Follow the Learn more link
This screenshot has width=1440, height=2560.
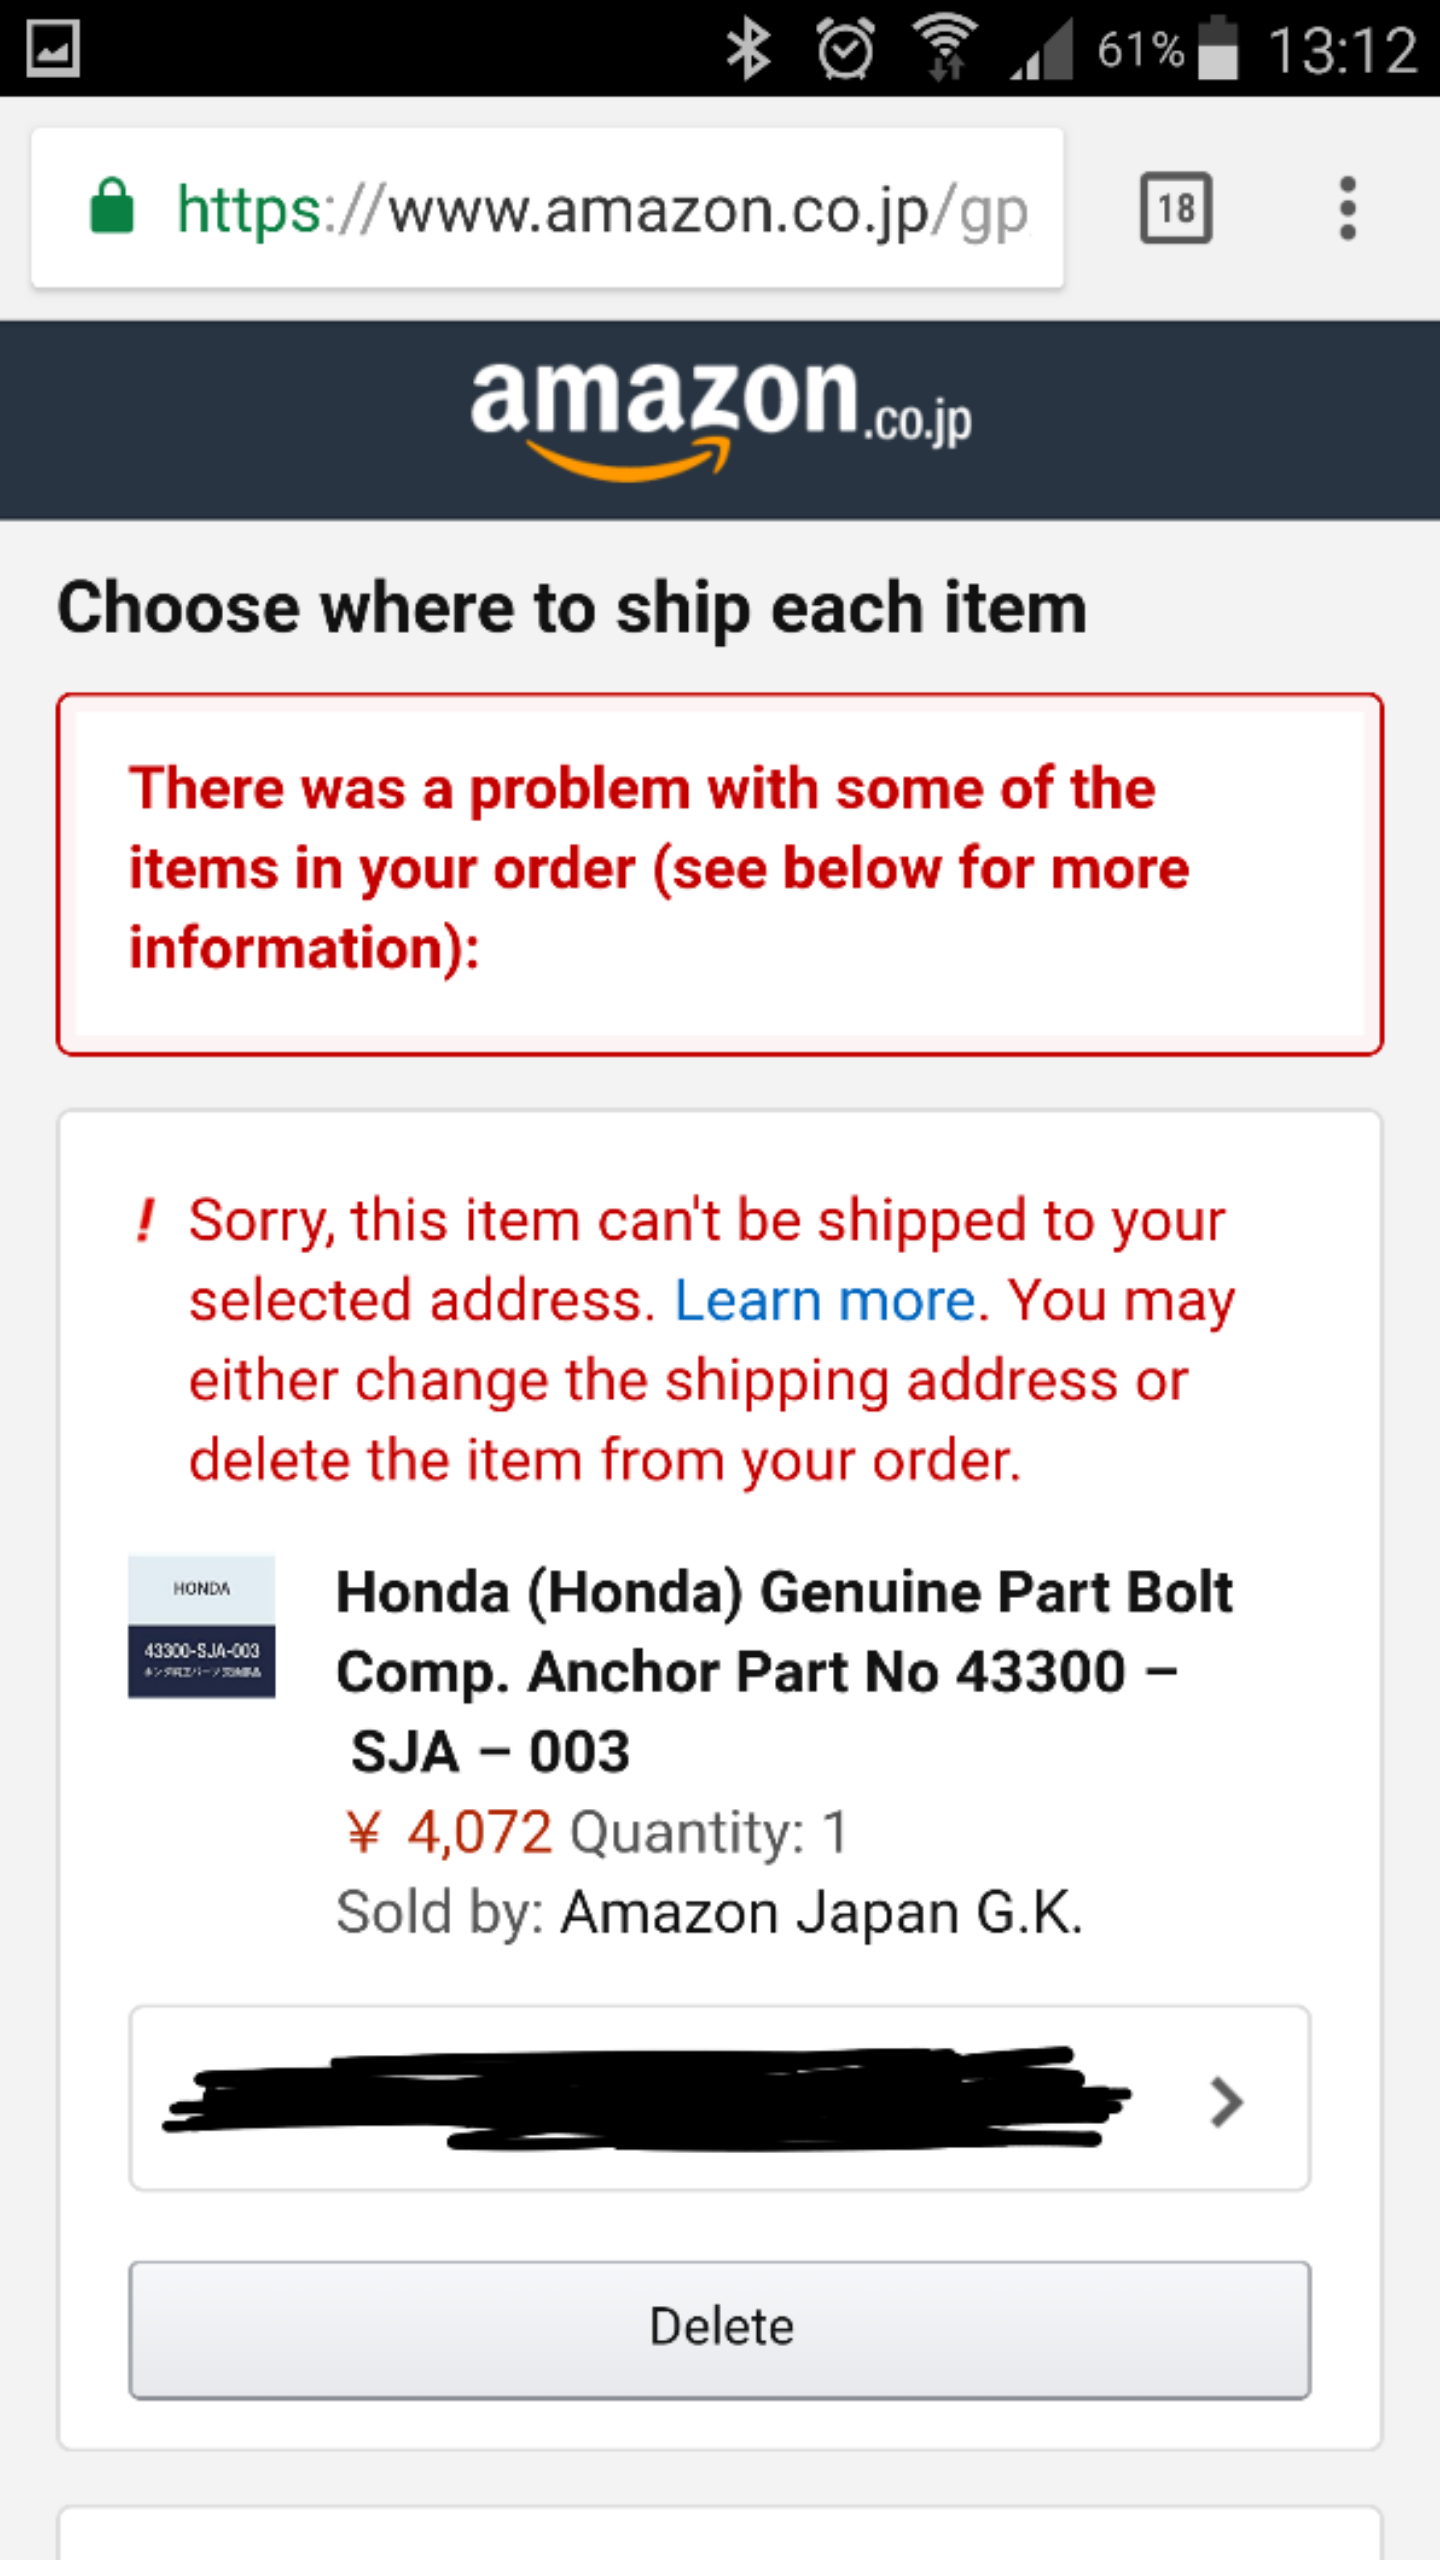[x=825, y=1300]
